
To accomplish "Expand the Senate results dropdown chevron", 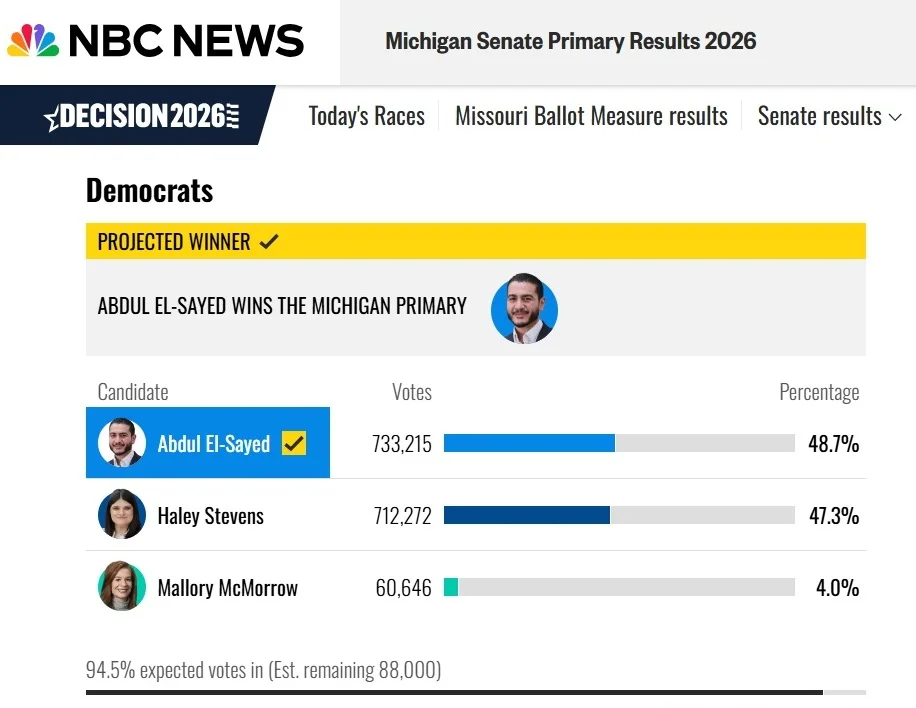I will 895,117.
